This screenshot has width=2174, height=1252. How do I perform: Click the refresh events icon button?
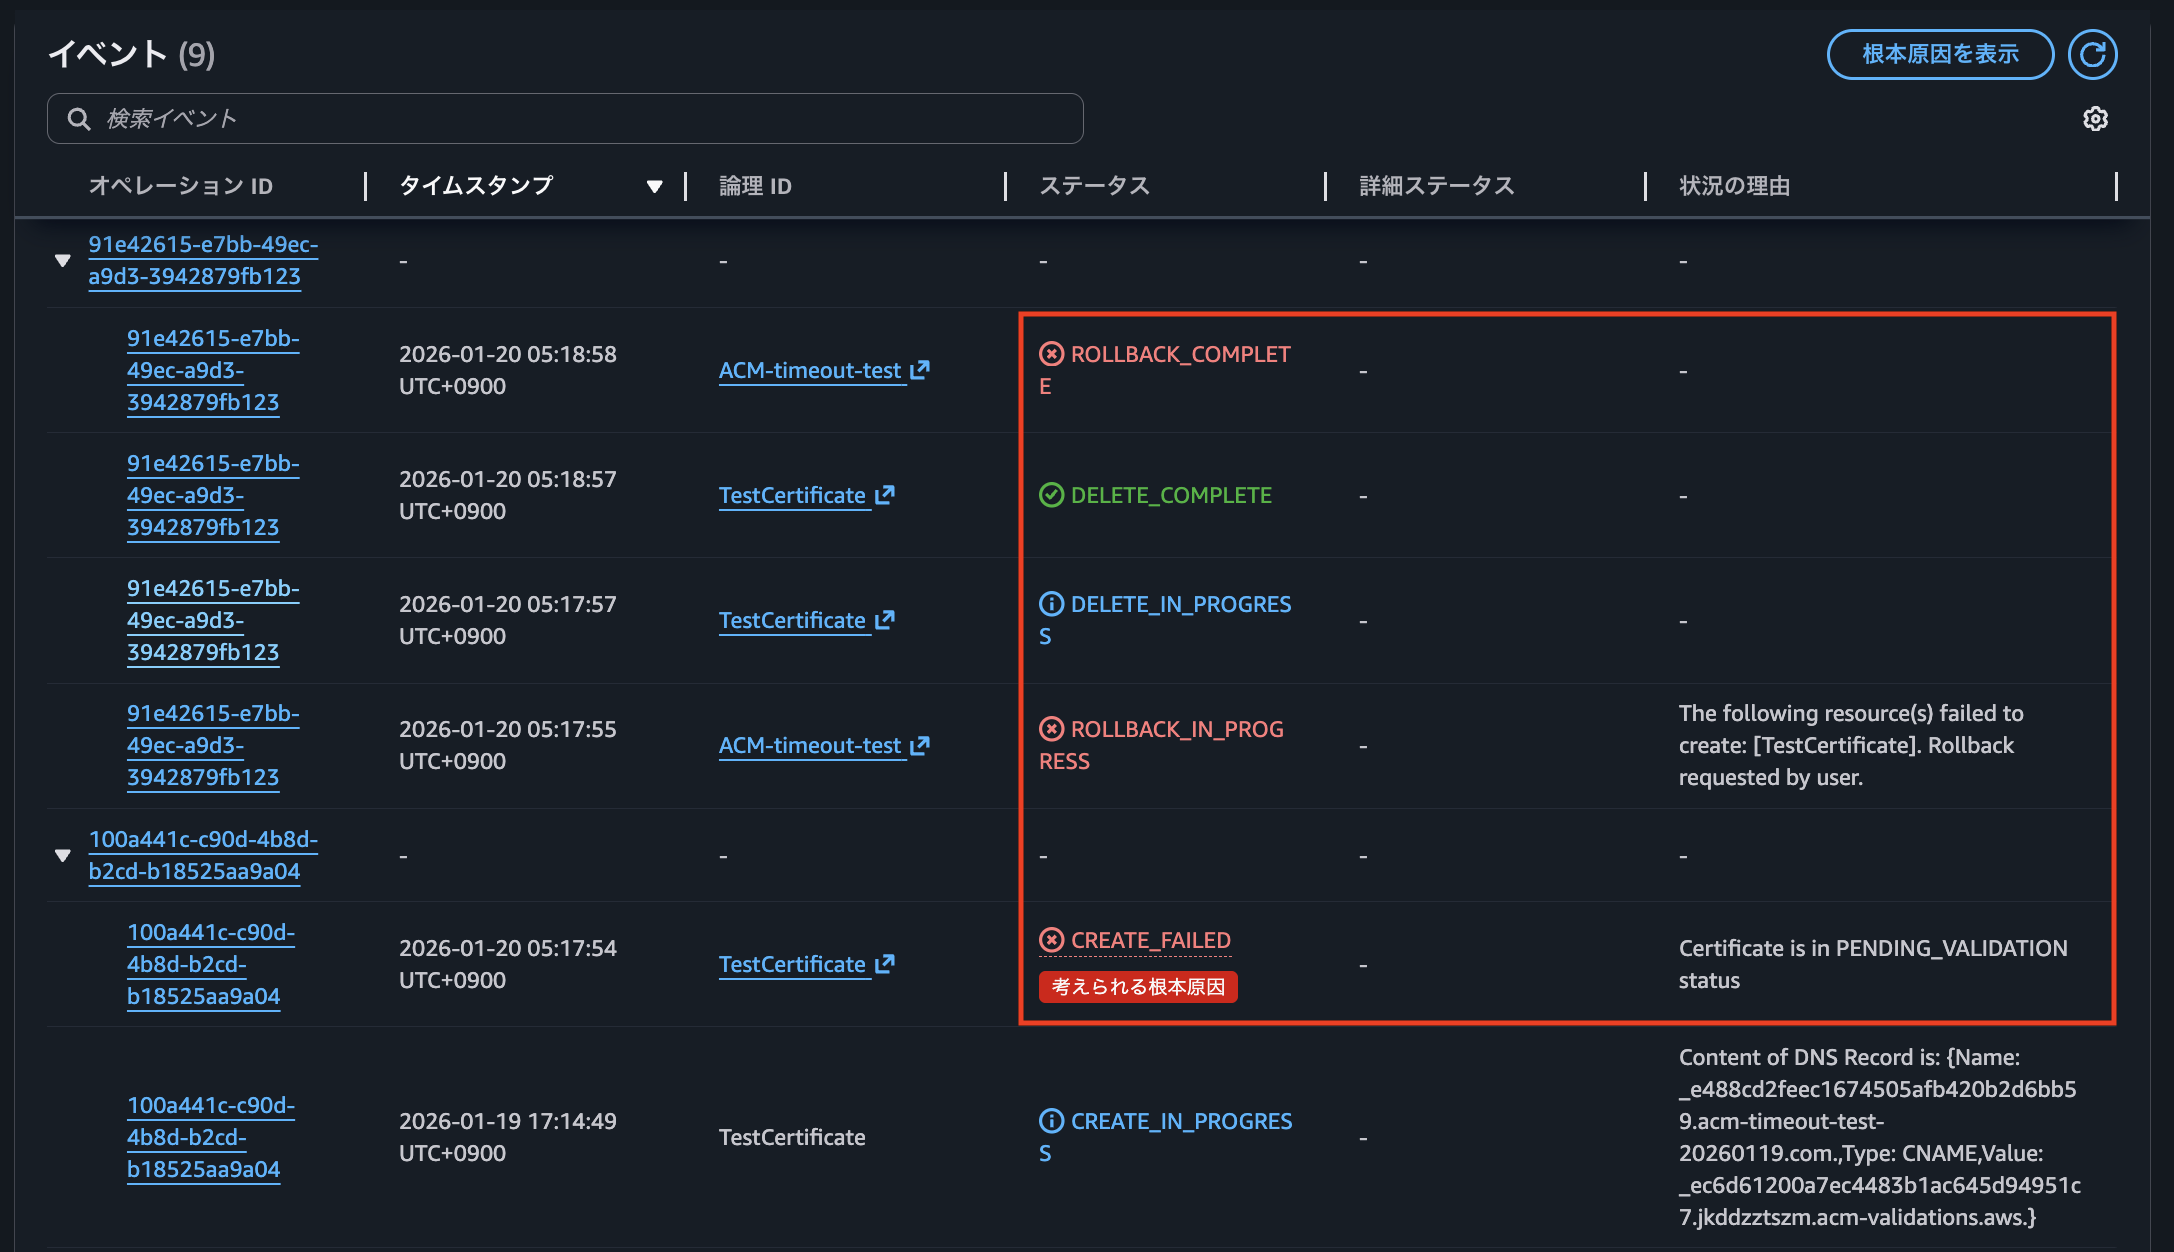[x=2092, y=54]
